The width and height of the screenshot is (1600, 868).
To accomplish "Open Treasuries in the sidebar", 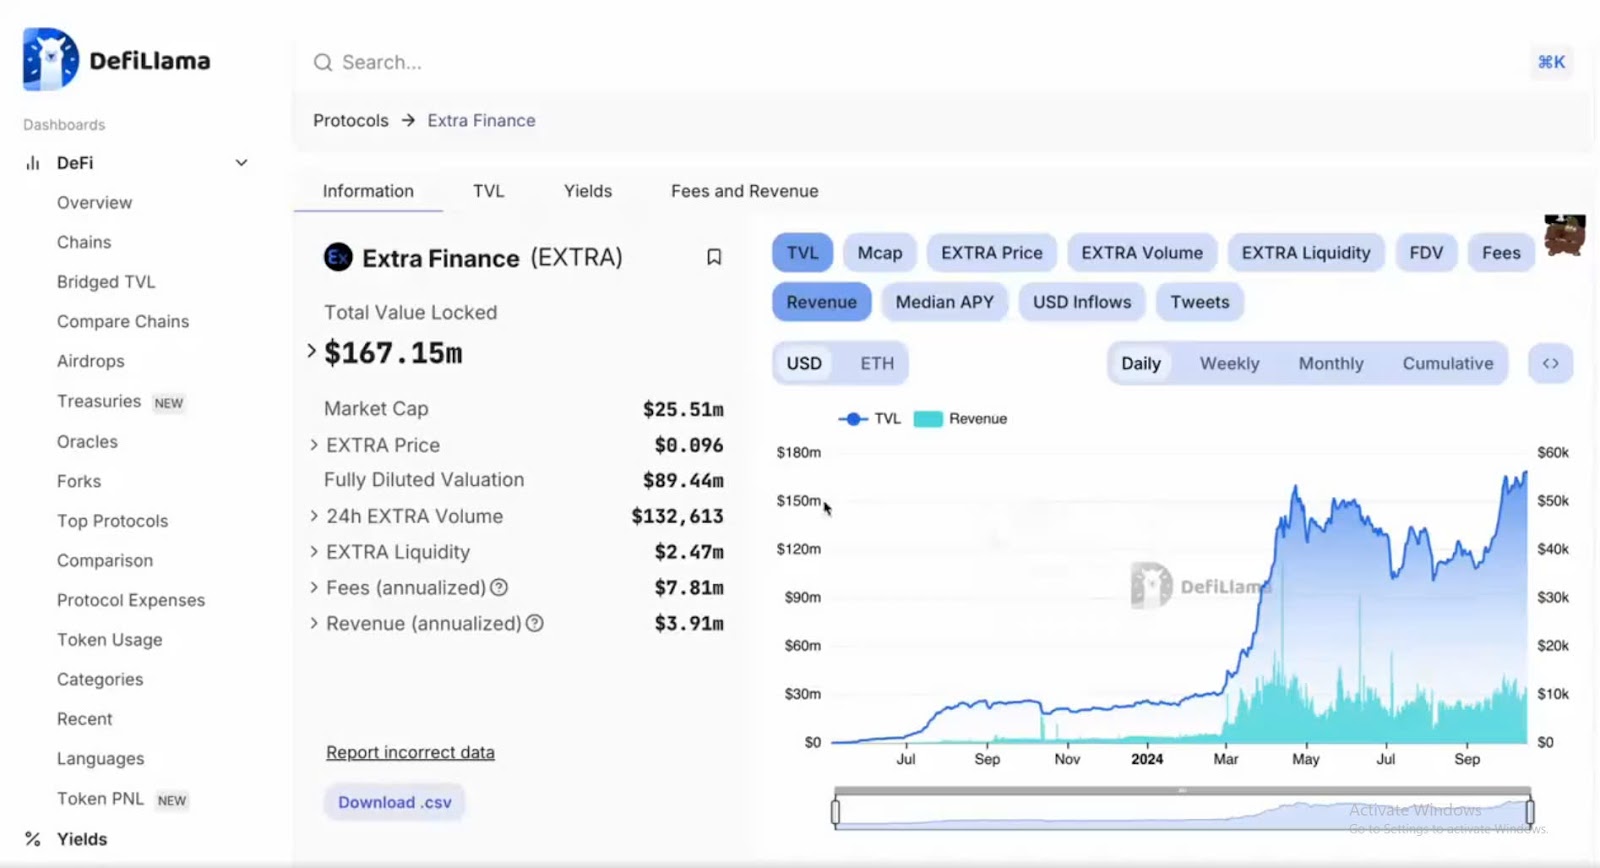I will coord(99,401).
